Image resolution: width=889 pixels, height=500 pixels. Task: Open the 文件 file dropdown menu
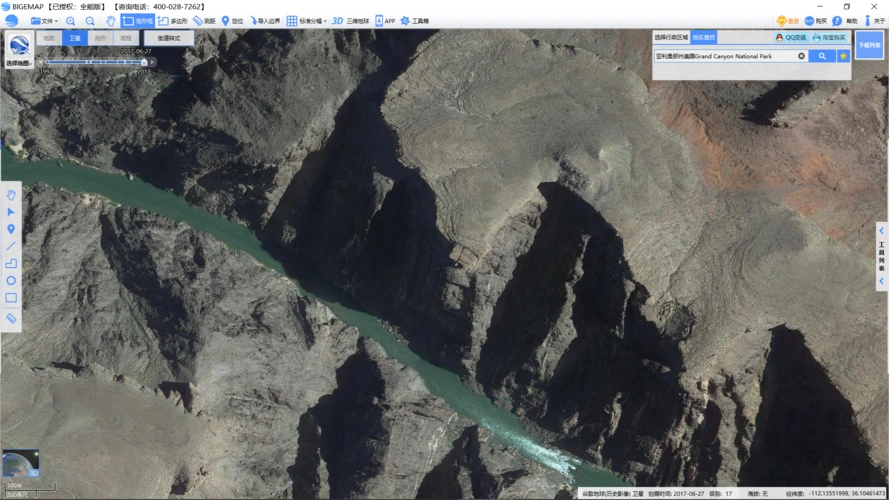[44, 20]
